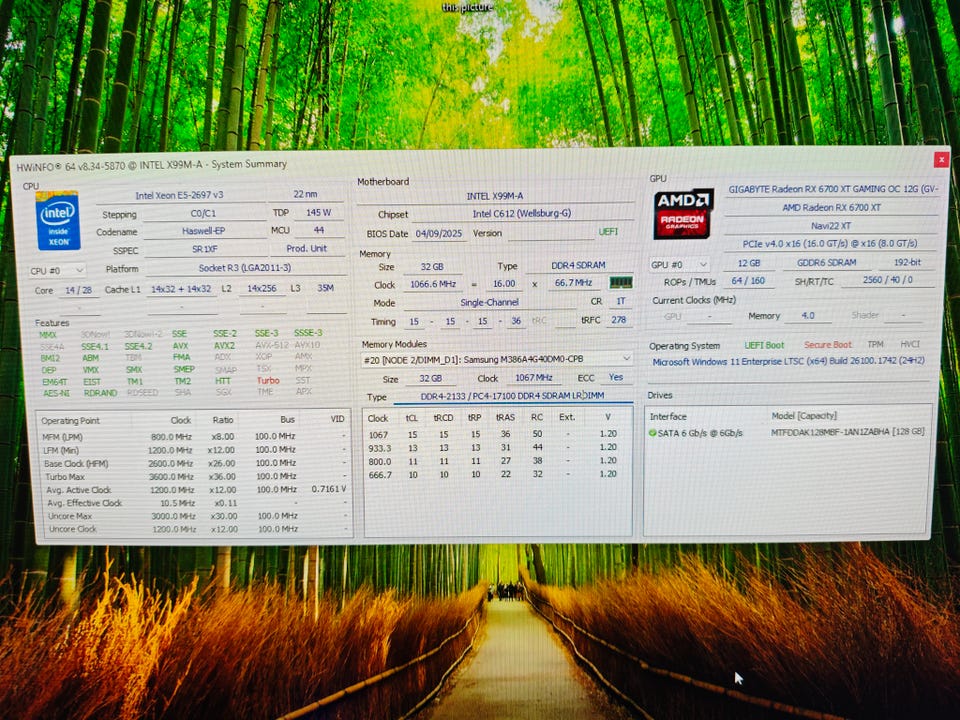Click the INTEL X99M-A motherboard field
The width and height of the screenshot is (960, 720).
[x=495, y=196]
